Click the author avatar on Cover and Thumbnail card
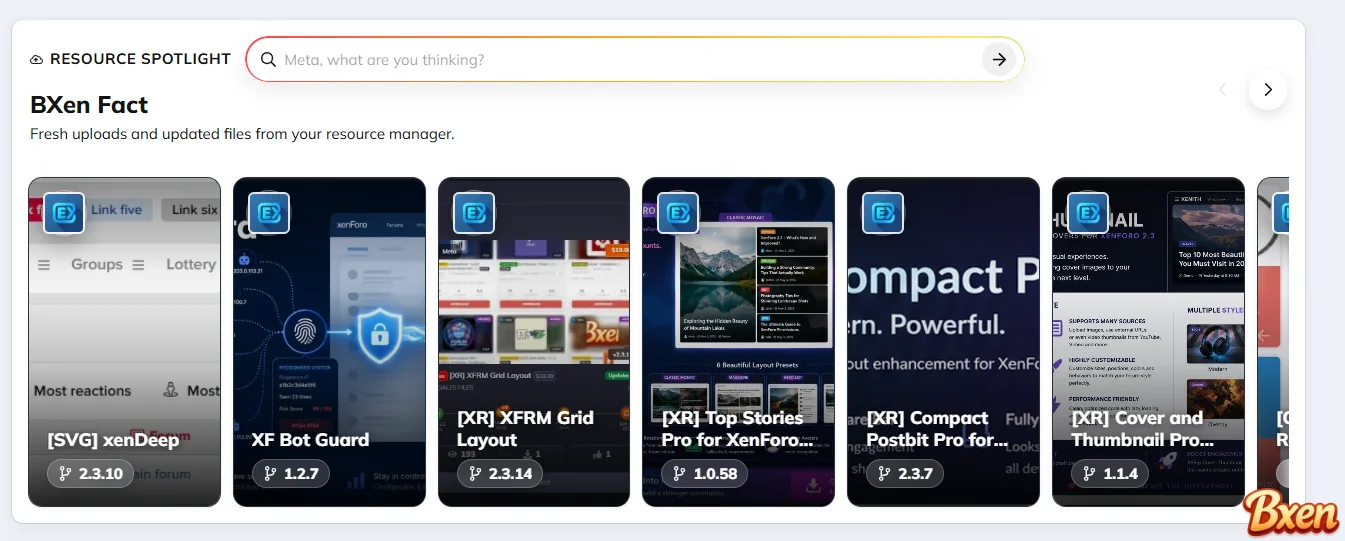This screenshot has width=1345, height=541. (x=1088, y=213)
